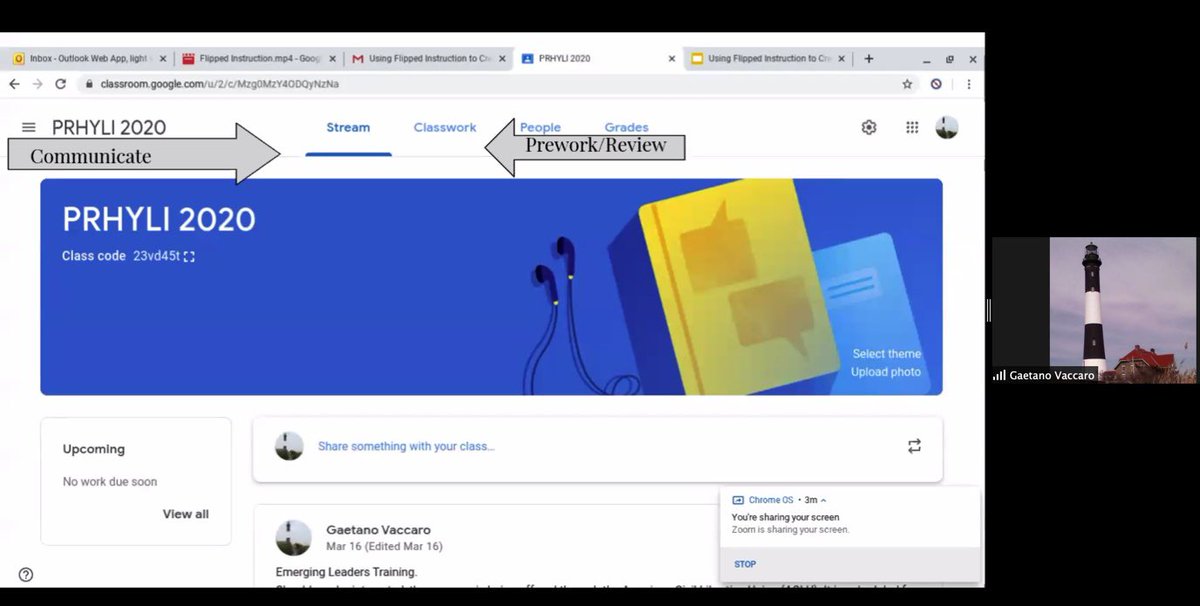The image size is (1200, 606).
Task: Open the class settings gear
Action: click(x=868, y=127)
